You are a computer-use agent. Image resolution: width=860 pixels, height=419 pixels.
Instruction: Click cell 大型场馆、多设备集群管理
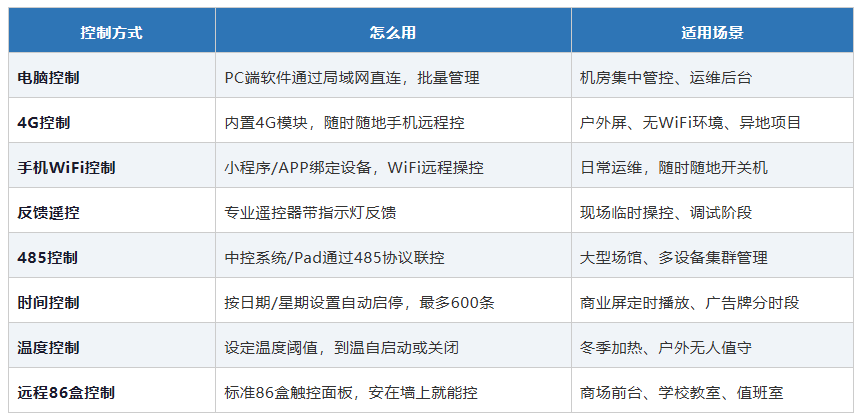pos(712,255)
